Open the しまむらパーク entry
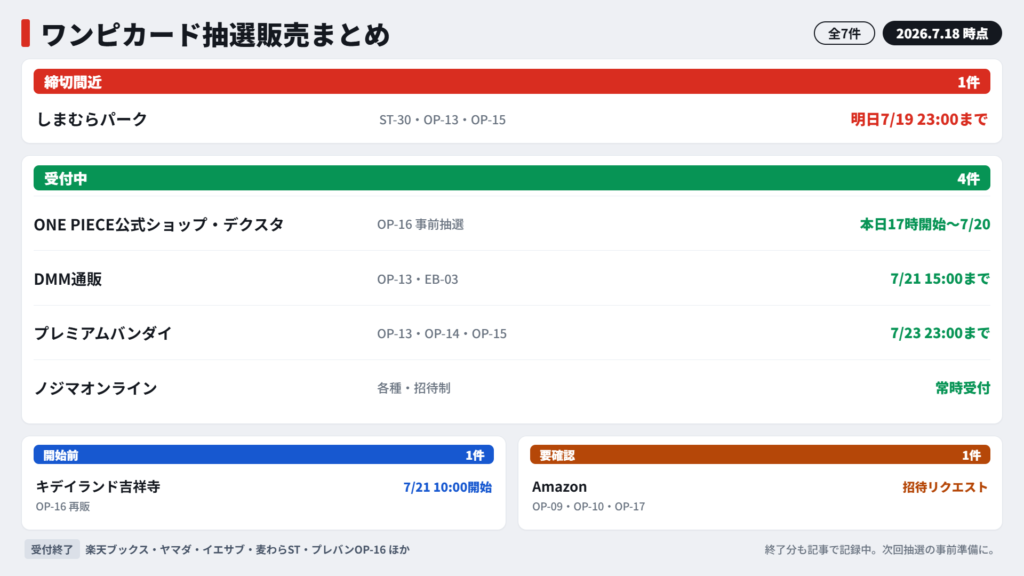The image size is (1024, 576). tap(92, 119)
